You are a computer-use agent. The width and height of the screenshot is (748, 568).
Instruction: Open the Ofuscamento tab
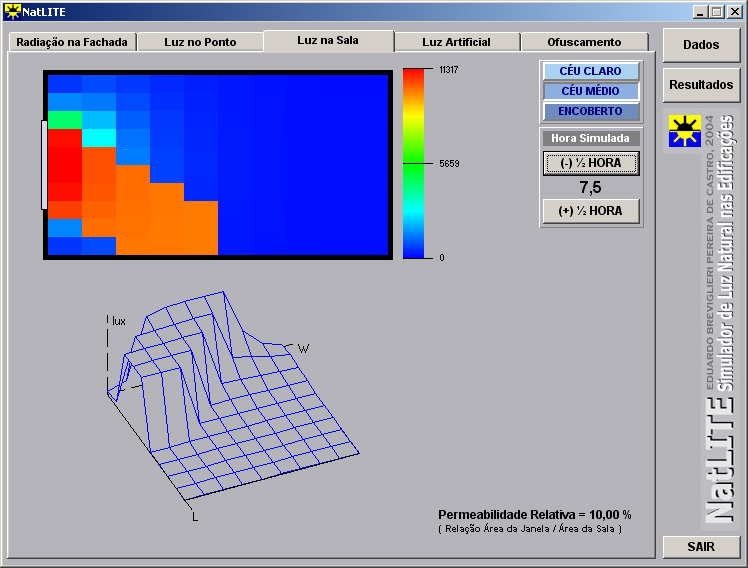[584, 42]
